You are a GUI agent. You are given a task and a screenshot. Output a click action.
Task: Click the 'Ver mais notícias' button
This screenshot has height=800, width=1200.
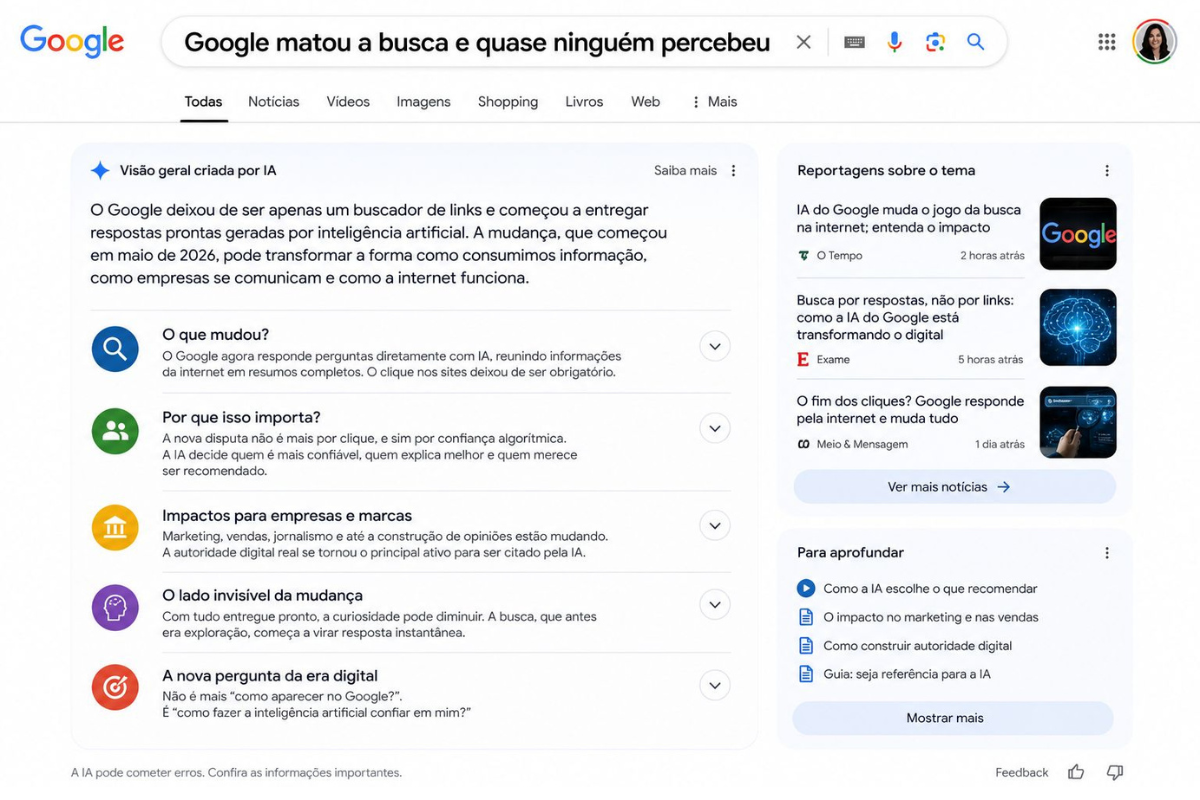[x=955, y=487]
